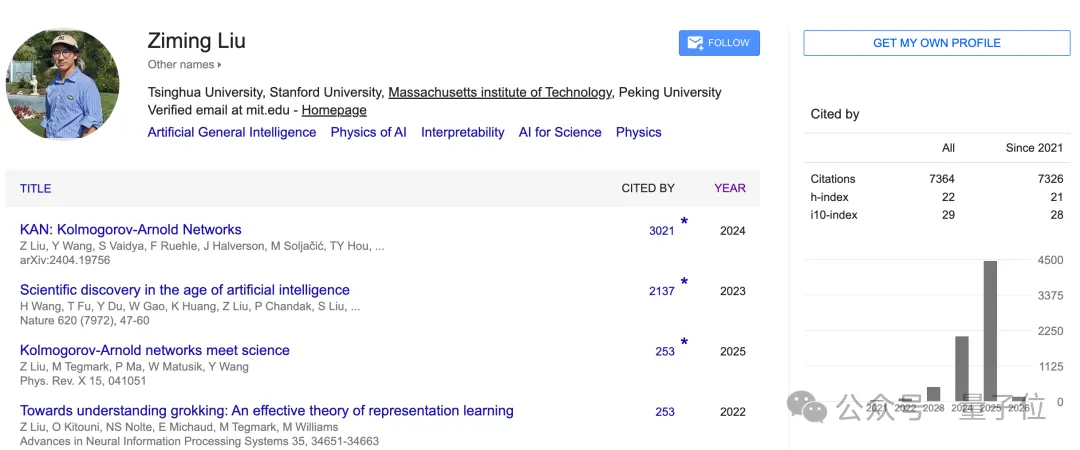Expand the Other names disclosure arrow
Viewport: 1080px width, 450px height.
click(219, 65)
